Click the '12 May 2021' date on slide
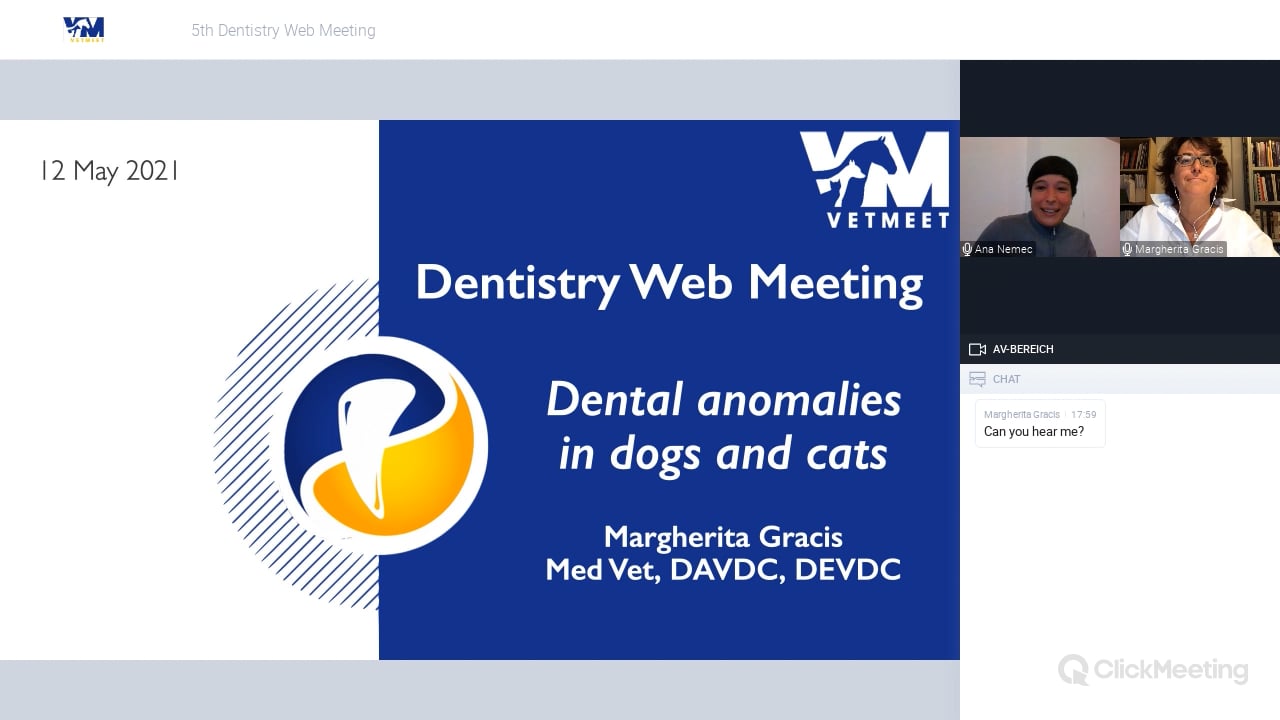This screenshot has height=720, width=1280. click(x=110, y=171)
